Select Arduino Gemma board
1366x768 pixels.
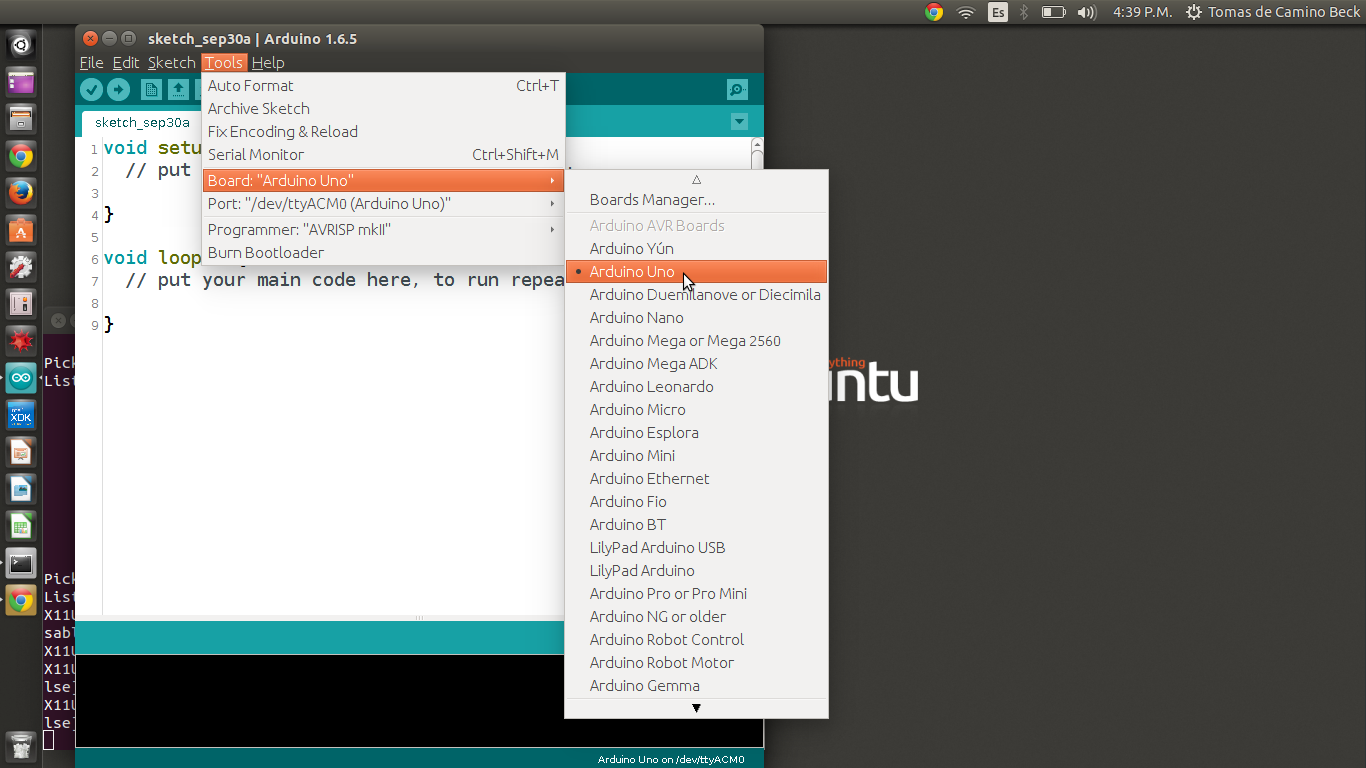click(696, 685)
